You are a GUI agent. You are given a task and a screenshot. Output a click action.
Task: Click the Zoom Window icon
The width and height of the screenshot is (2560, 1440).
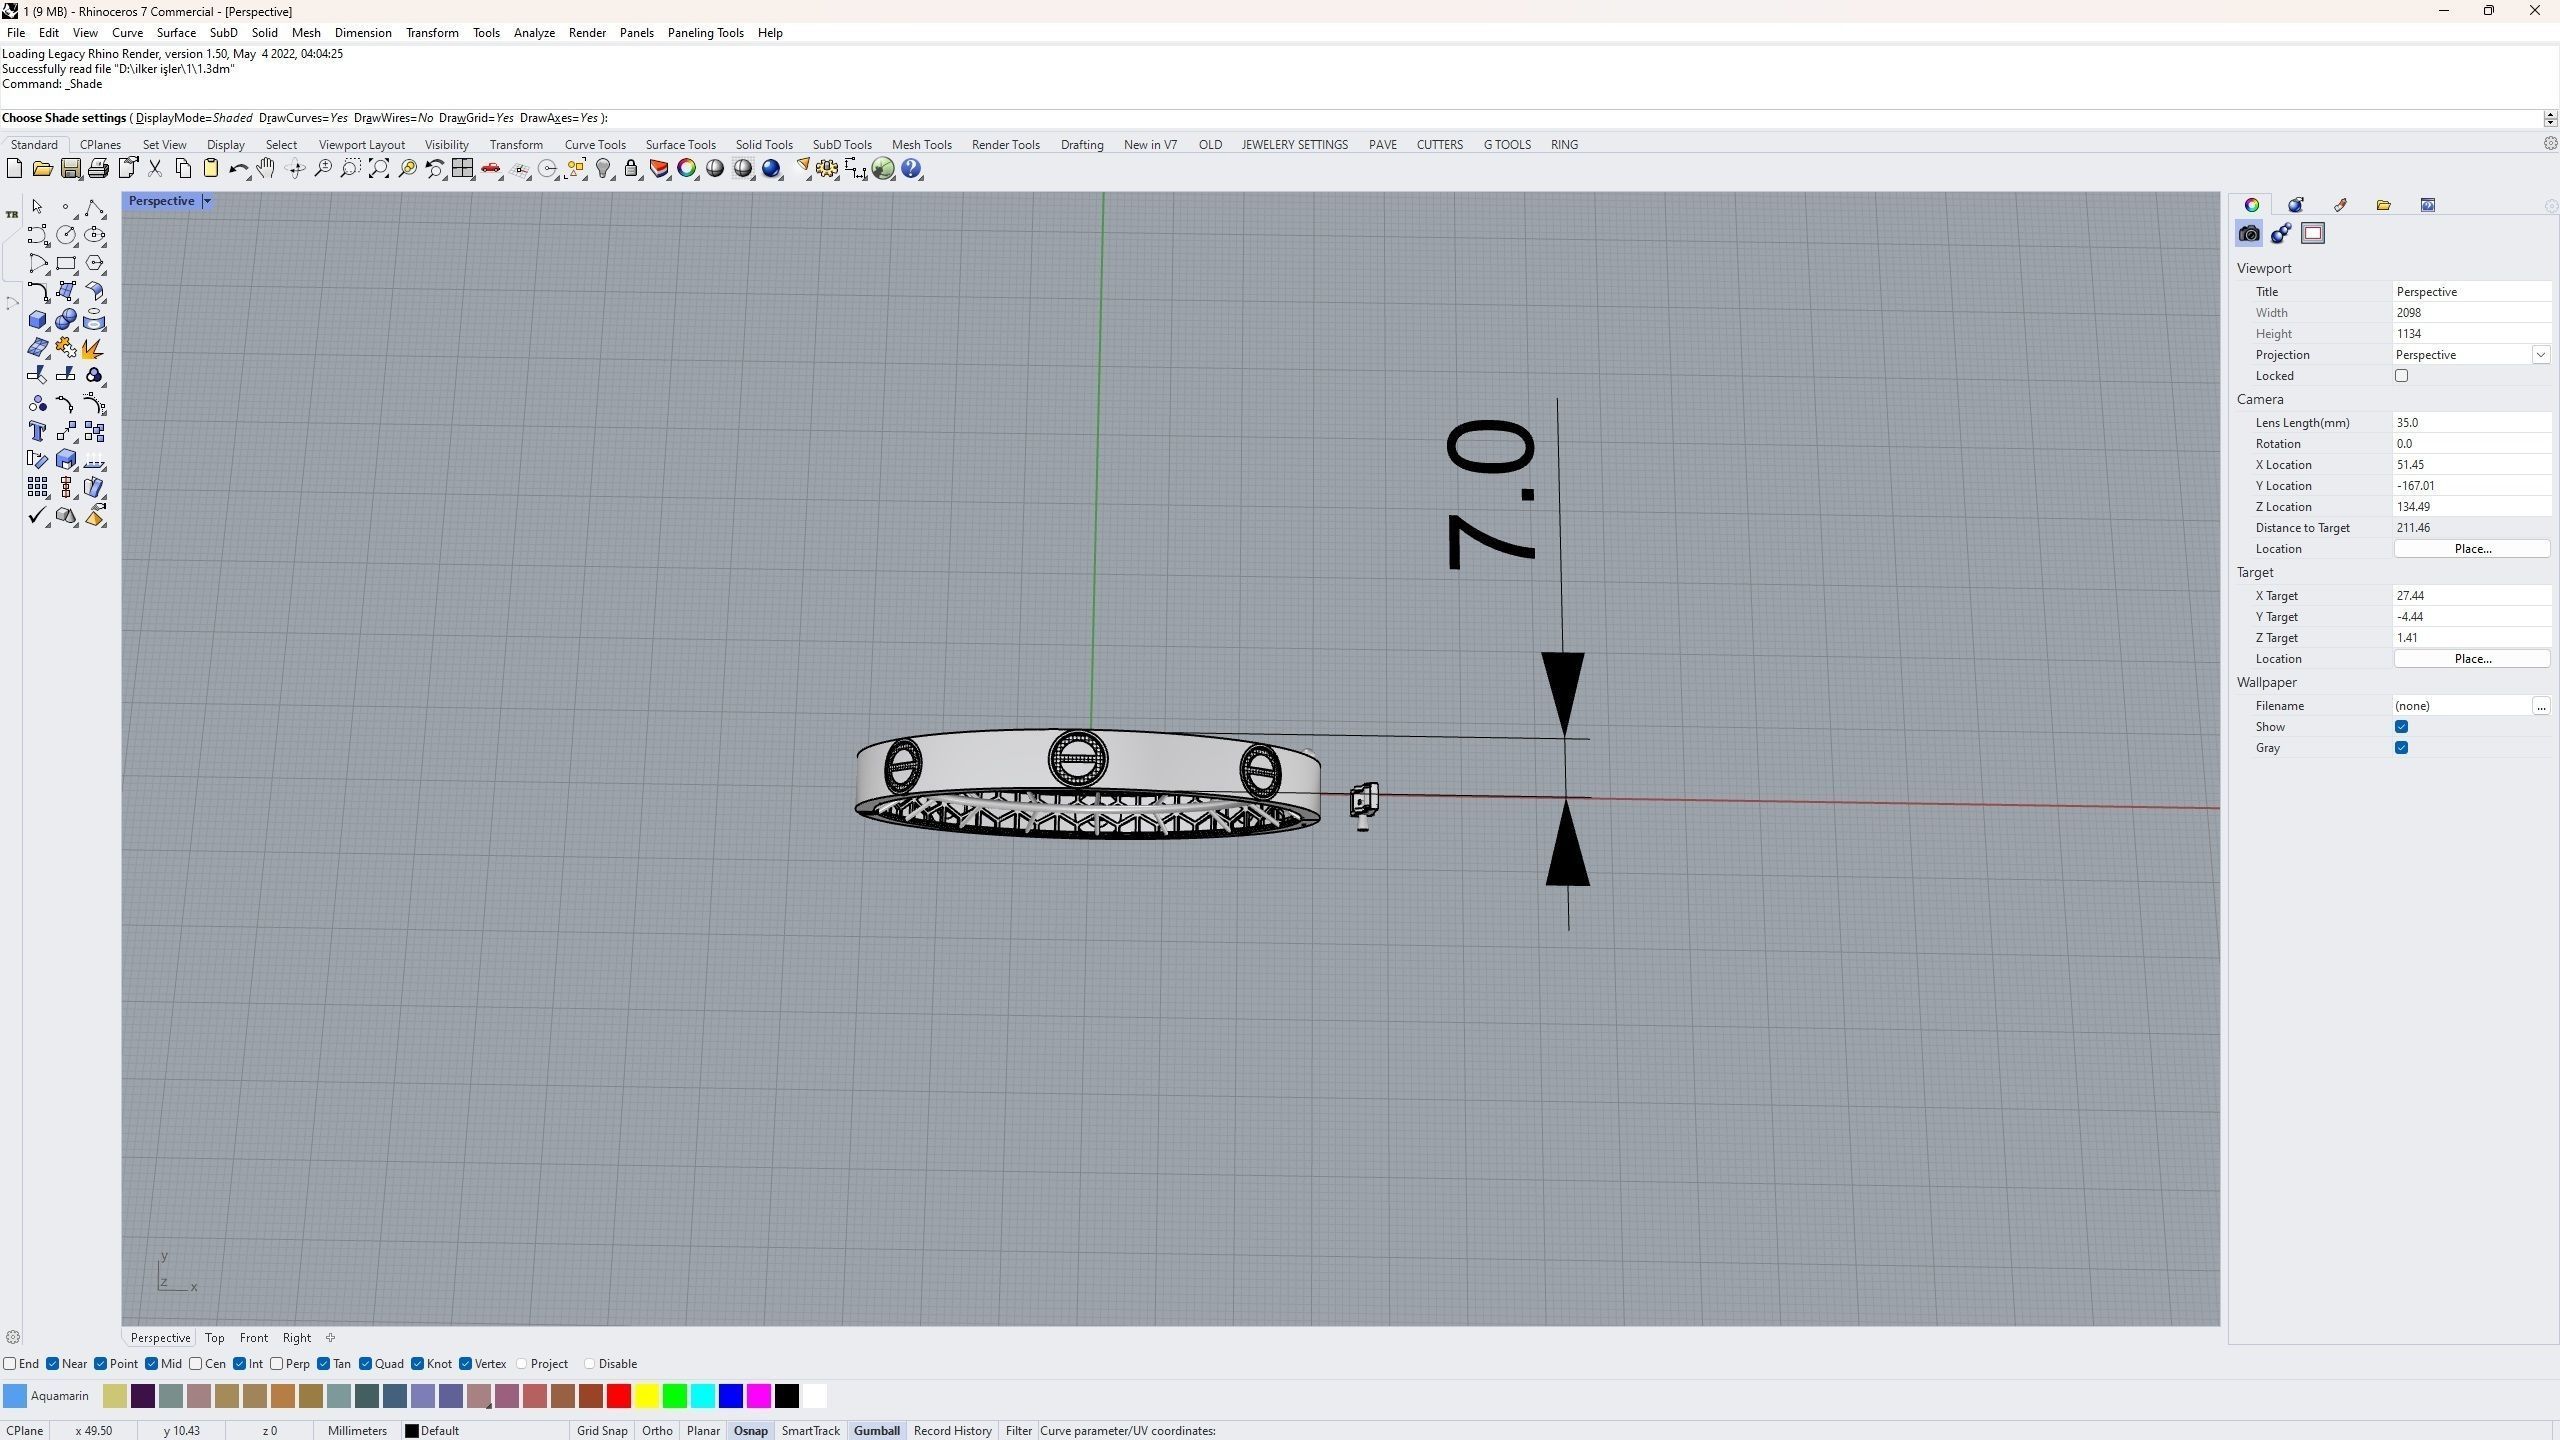(x=351, y=169)
